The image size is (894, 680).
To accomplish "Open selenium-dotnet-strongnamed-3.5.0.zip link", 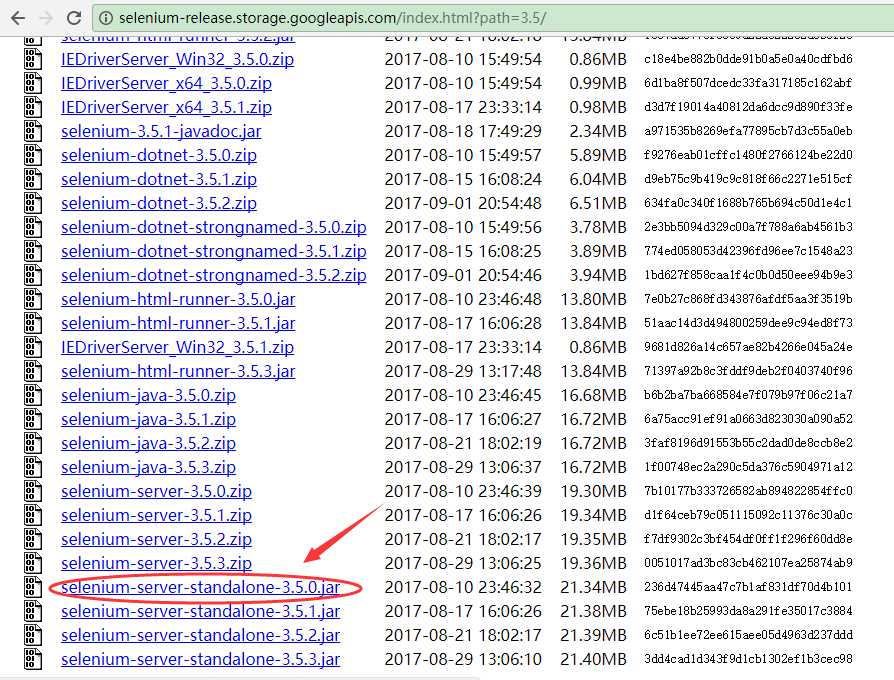I will [214, 227].
